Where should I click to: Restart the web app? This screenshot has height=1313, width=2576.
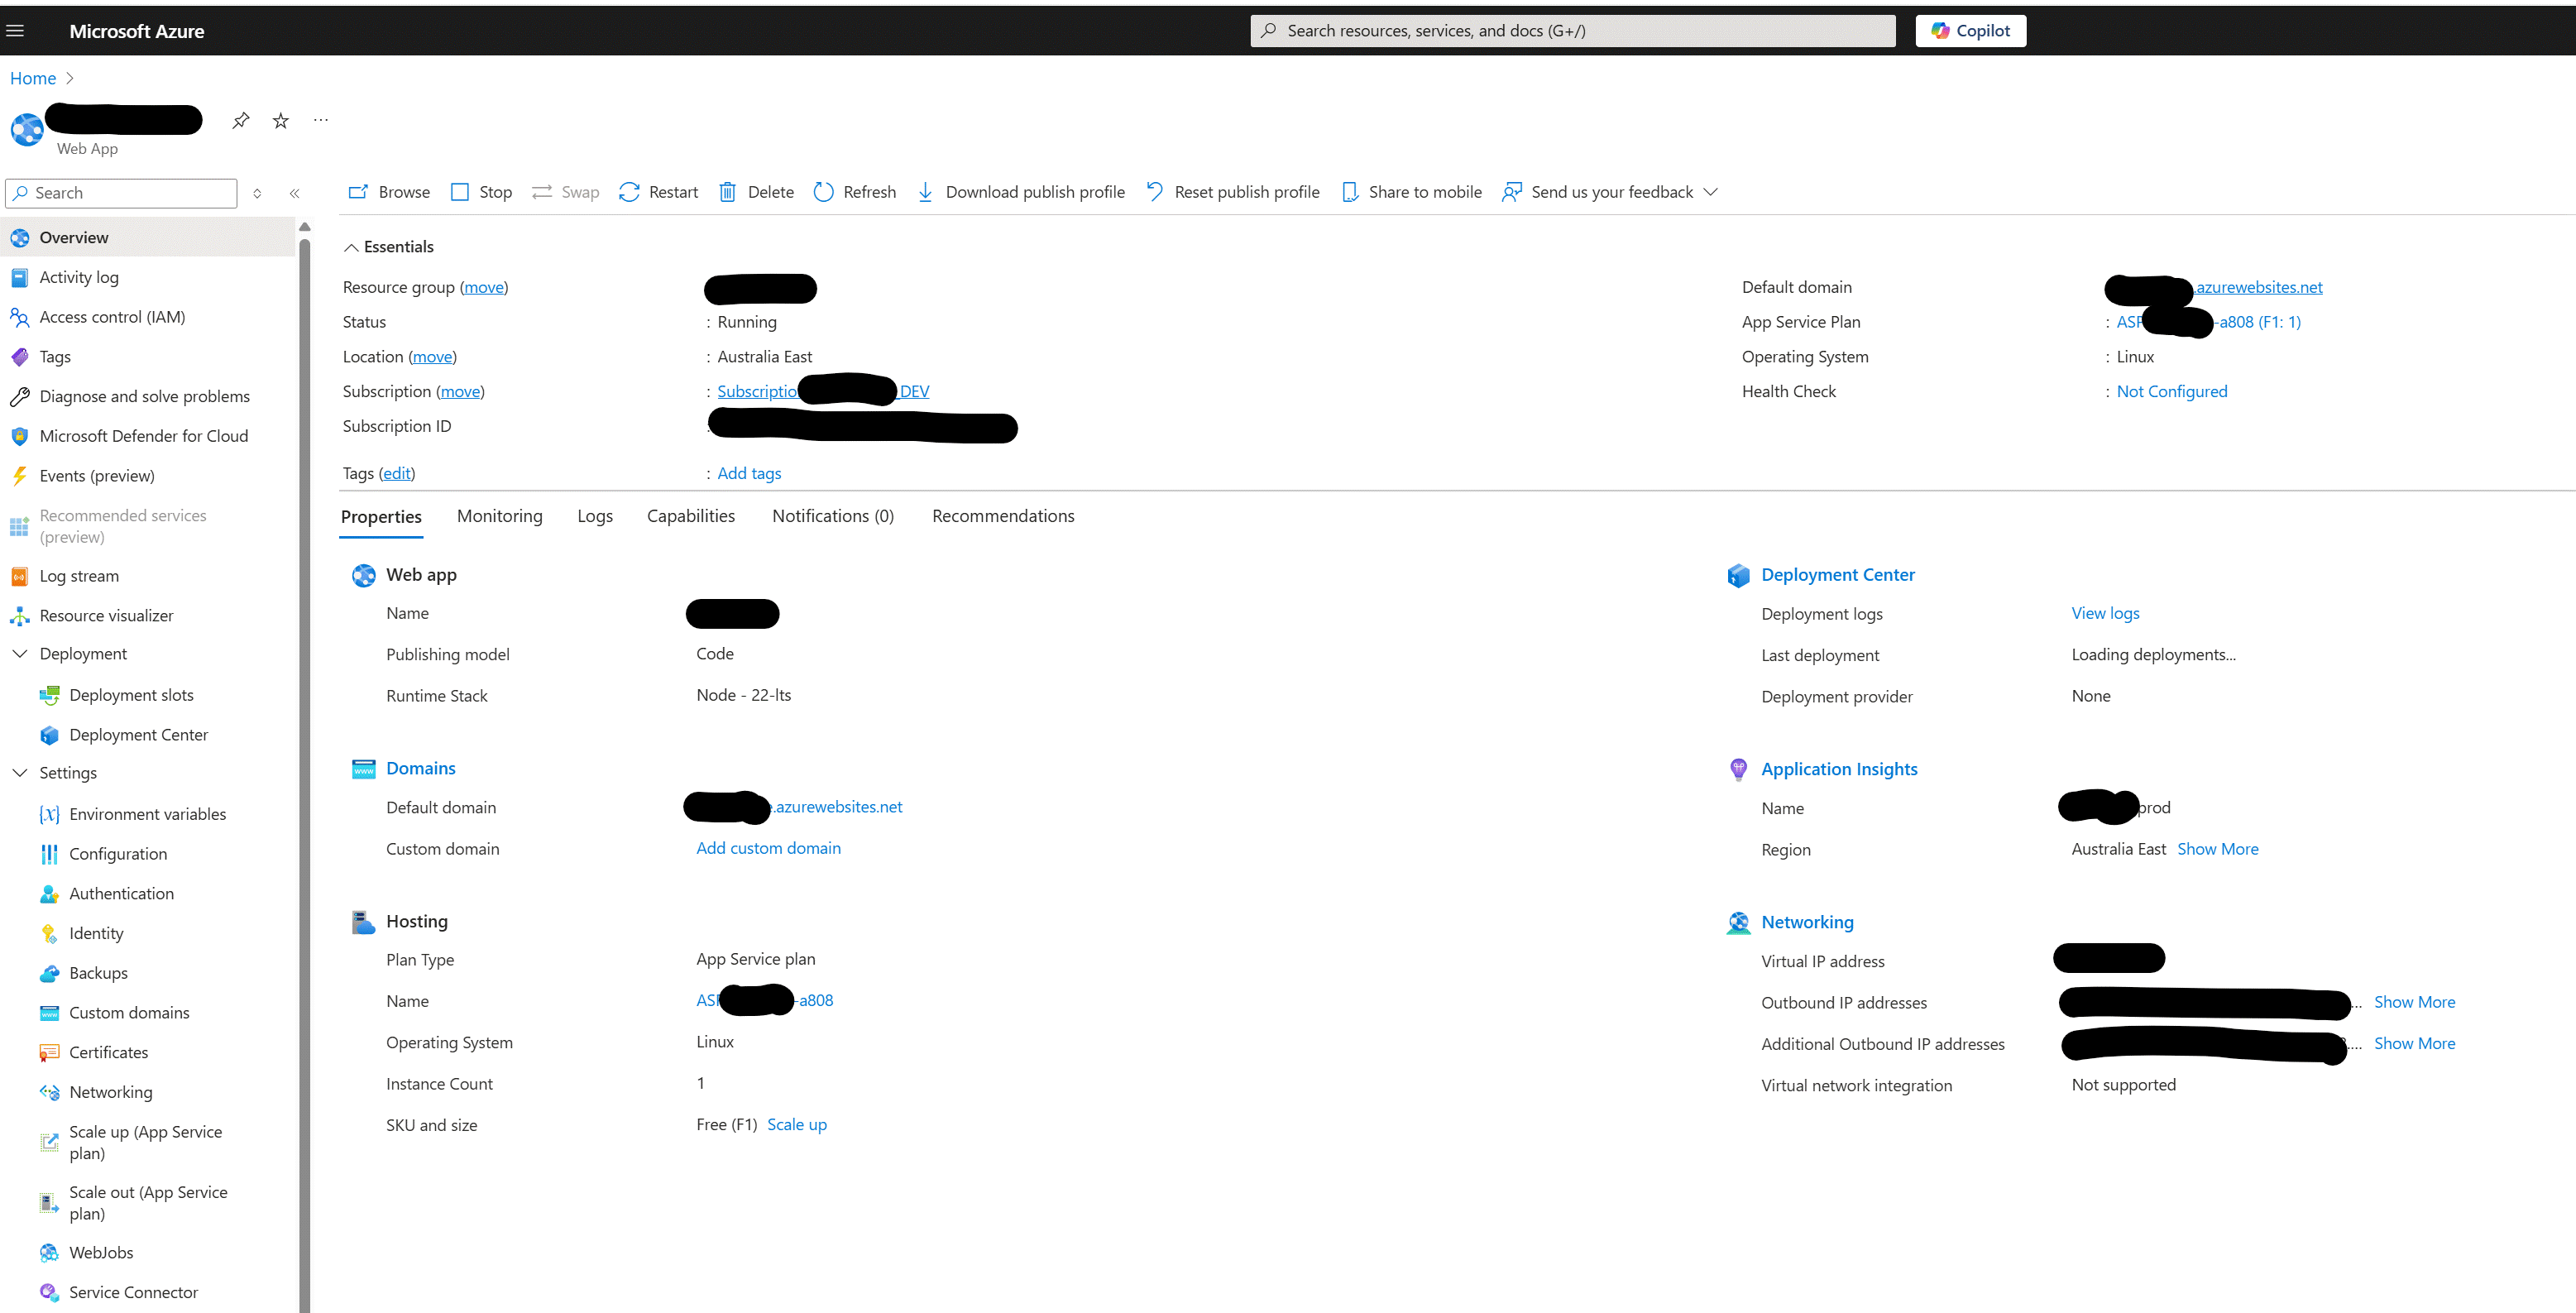pyautogui.click(x=659, y=192)
